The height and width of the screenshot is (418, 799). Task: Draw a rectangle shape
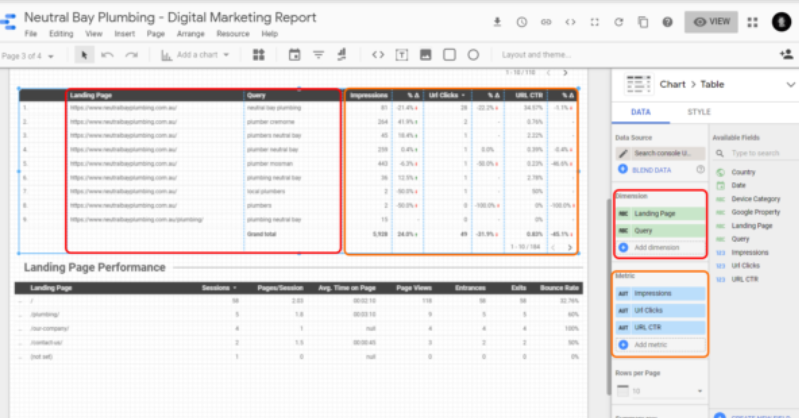pos(449,55)
